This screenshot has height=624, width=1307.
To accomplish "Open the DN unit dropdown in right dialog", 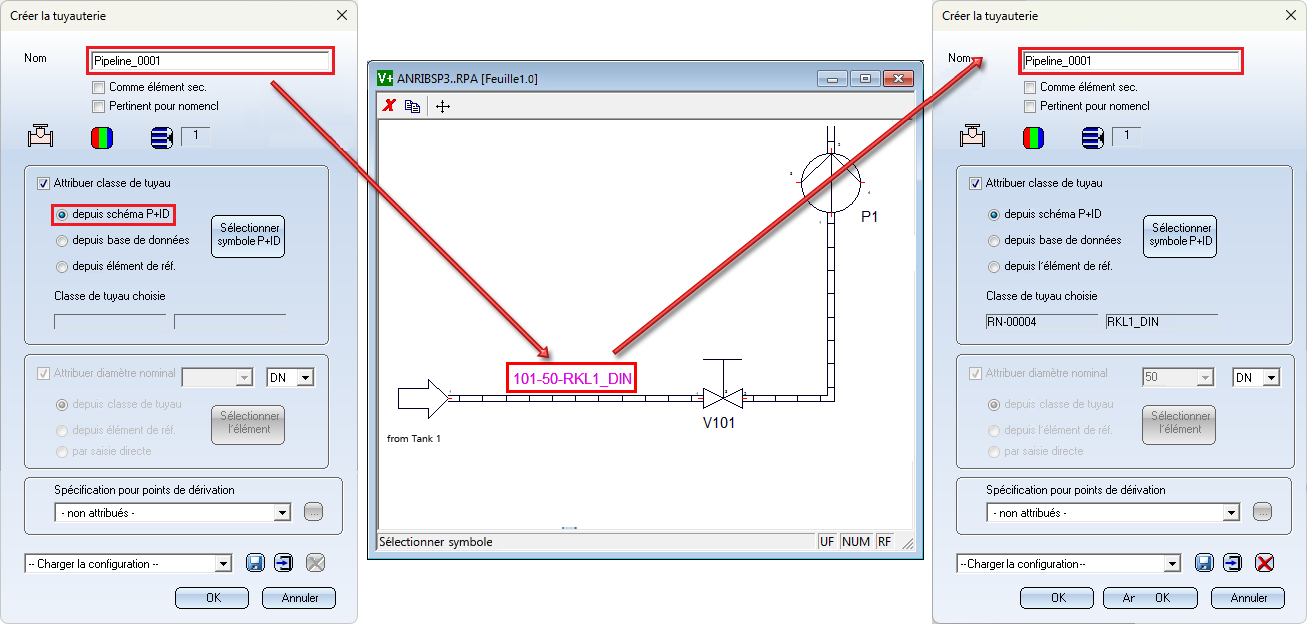I will pos(1271,377).
